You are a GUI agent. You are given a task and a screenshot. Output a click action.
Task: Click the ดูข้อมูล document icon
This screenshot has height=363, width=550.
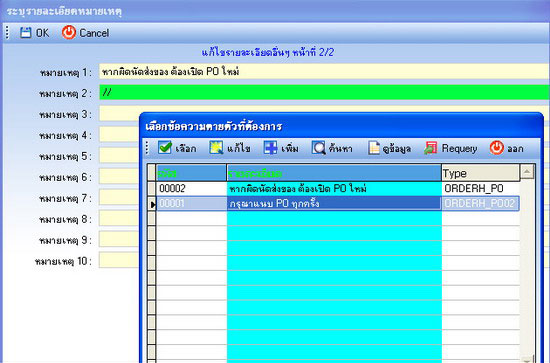click(x=374, y=148)
